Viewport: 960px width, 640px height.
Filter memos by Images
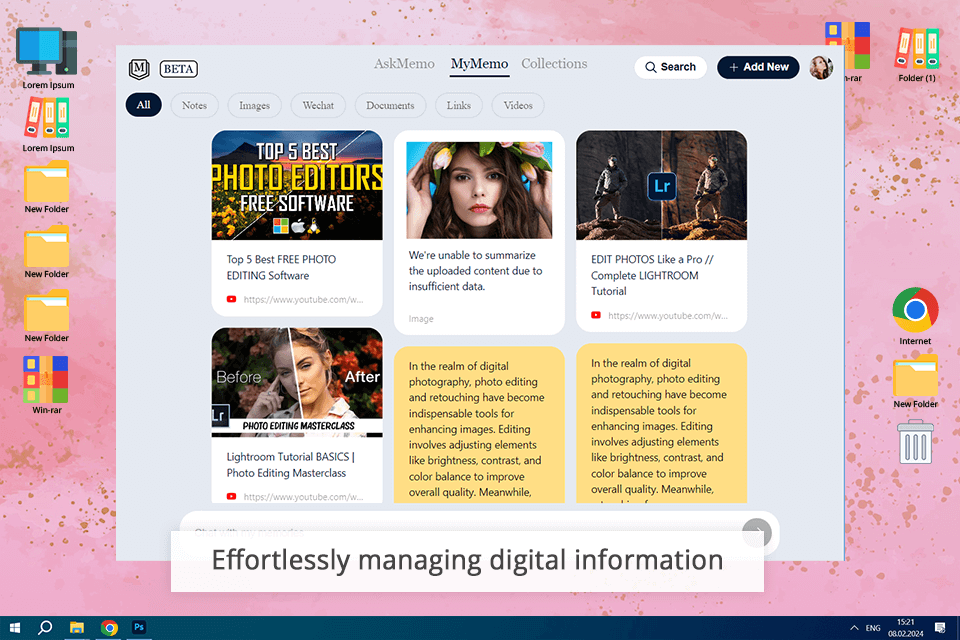254,105
